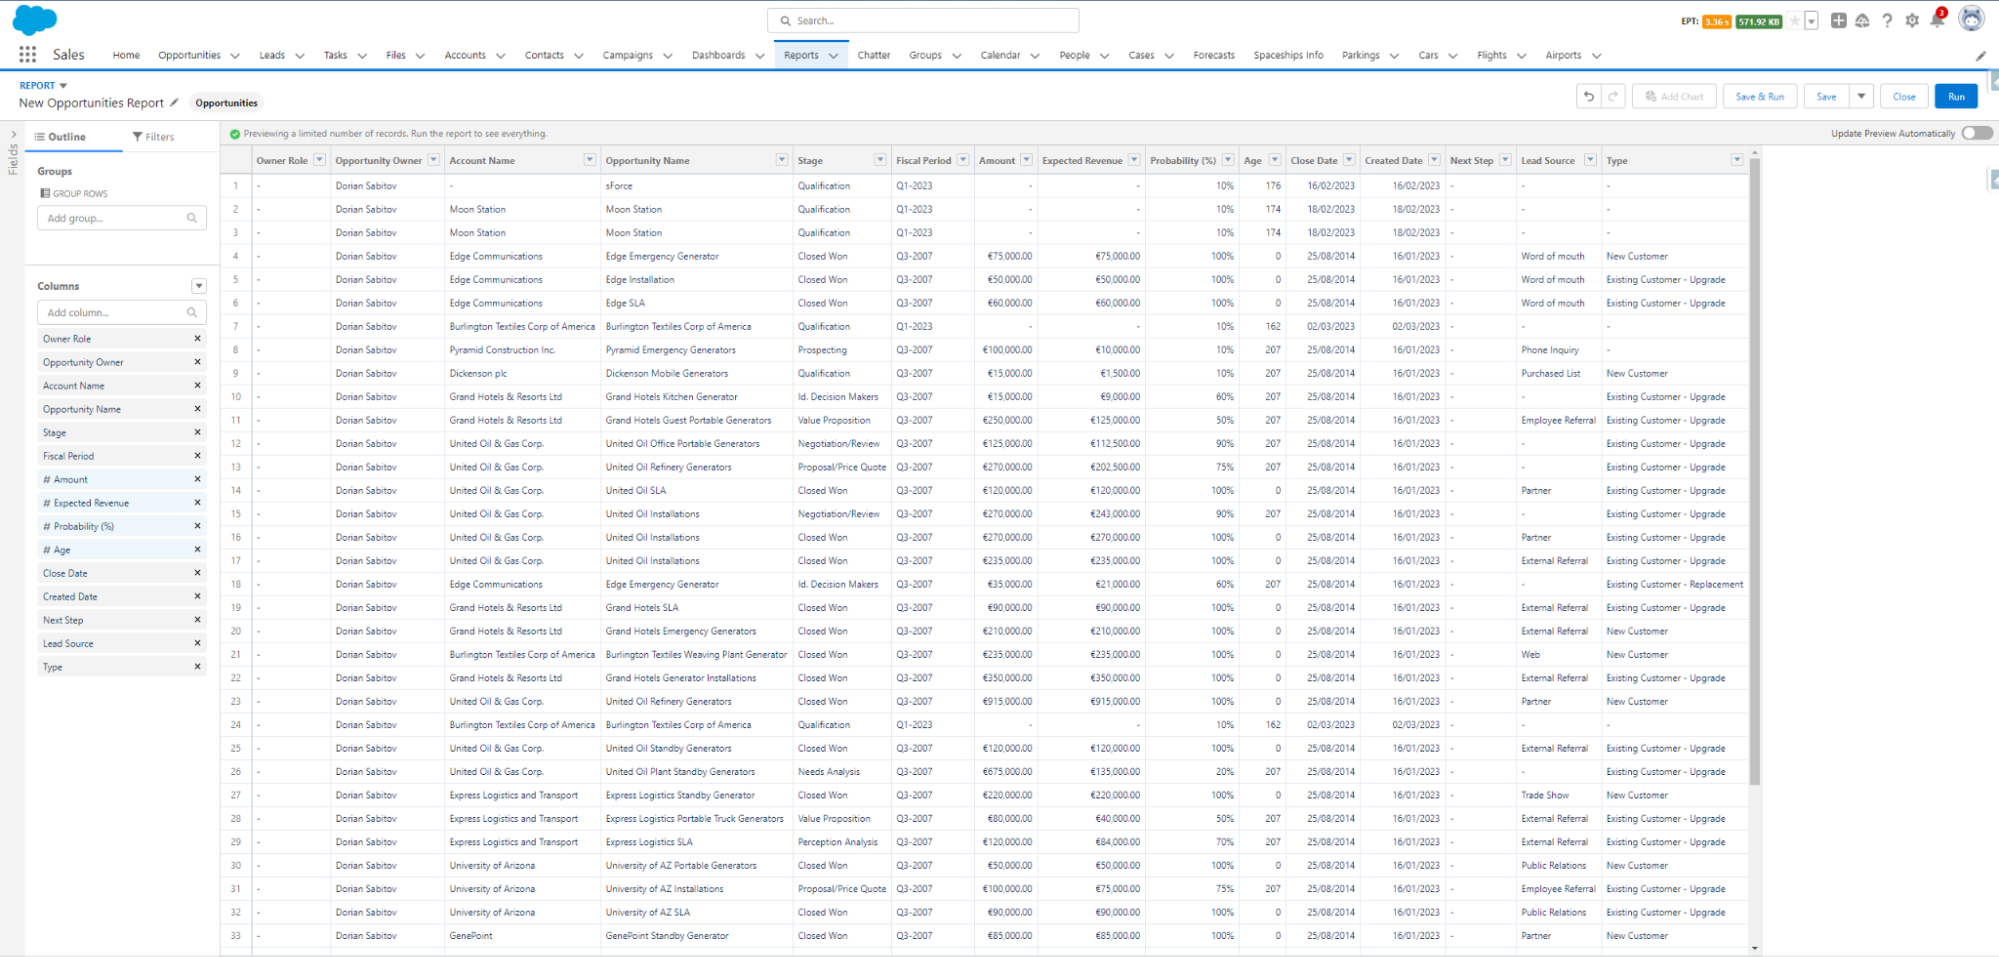
Task: Switch to the Filters tab
Action: pos(154,136)
